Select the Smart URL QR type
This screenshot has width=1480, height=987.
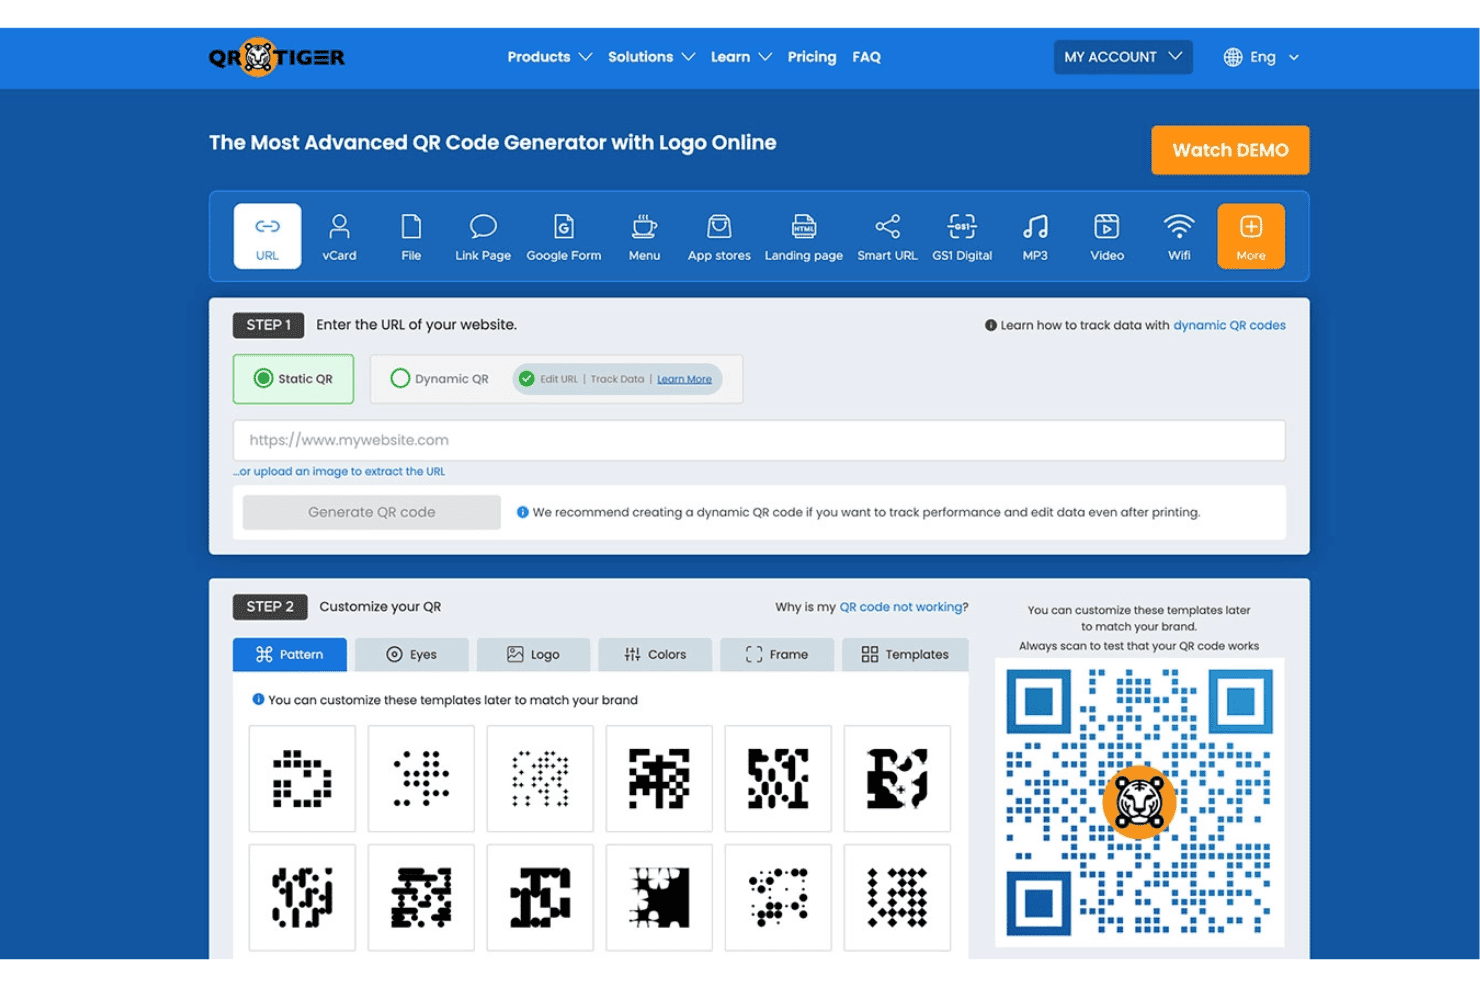click(887, 237)
